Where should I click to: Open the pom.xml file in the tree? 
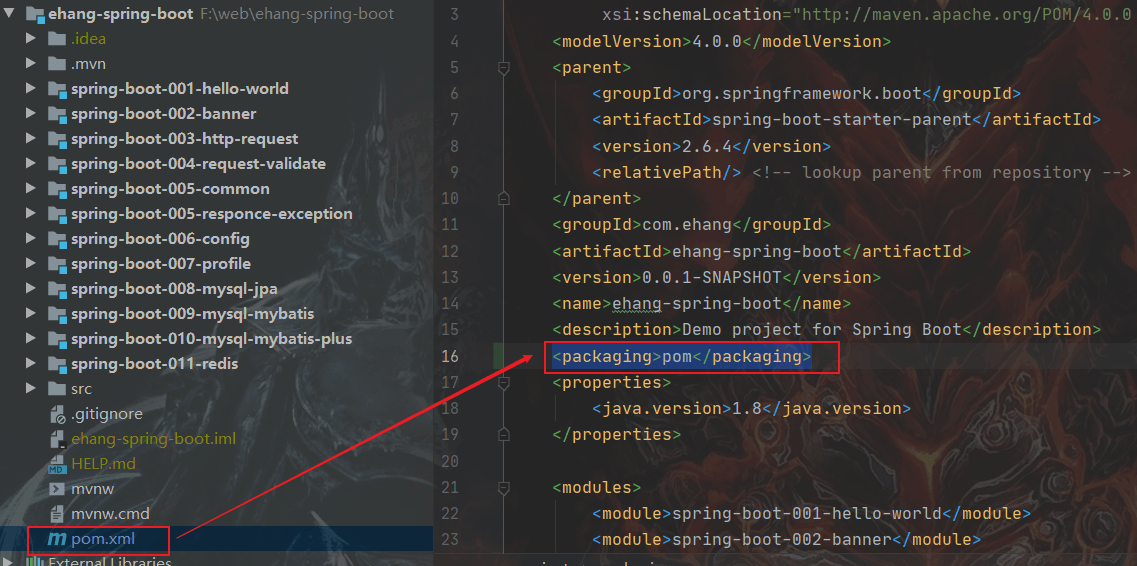(103, 539)
